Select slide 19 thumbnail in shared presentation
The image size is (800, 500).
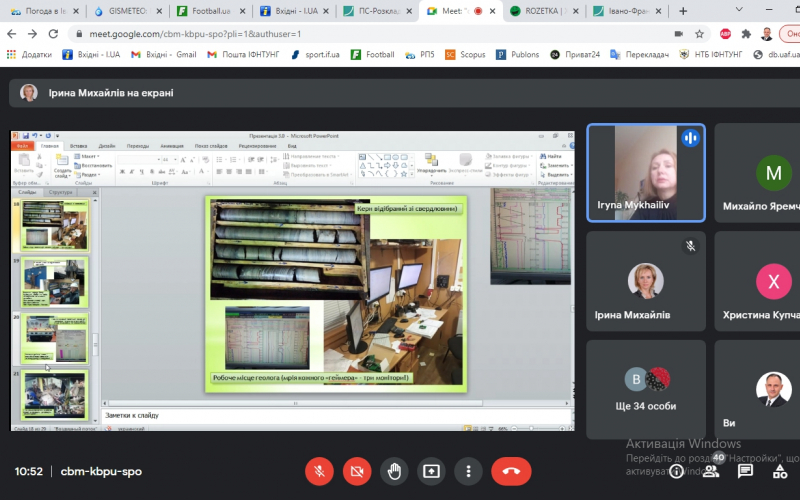pos(54,282)
